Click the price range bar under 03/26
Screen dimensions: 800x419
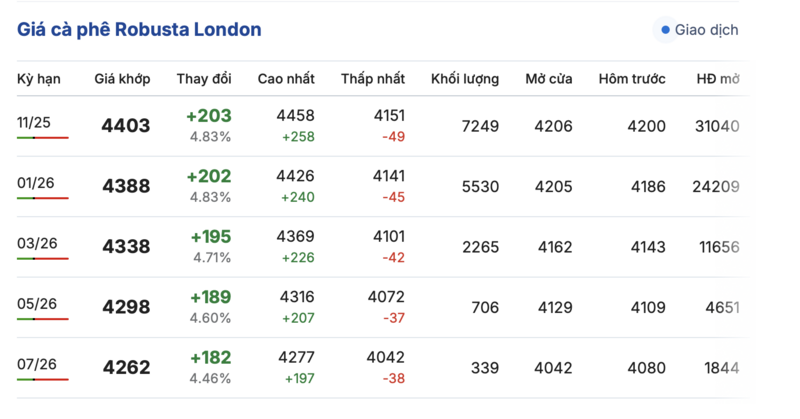(x=43, y=259)
